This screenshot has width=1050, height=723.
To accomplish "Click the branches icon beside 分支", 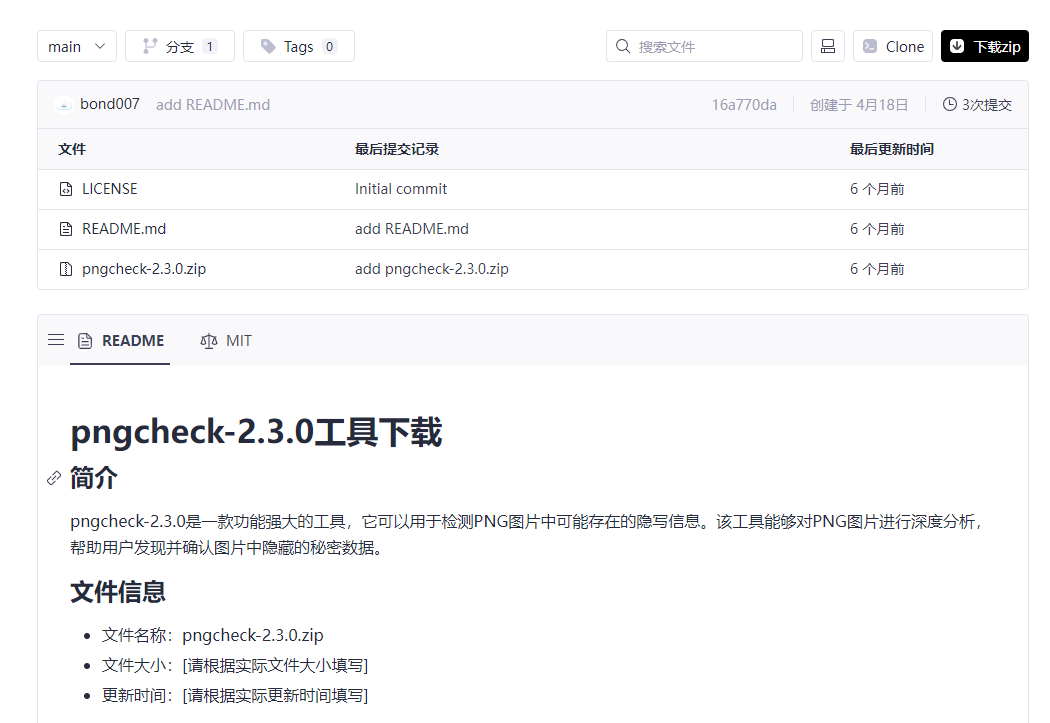I will coord(150,46).
